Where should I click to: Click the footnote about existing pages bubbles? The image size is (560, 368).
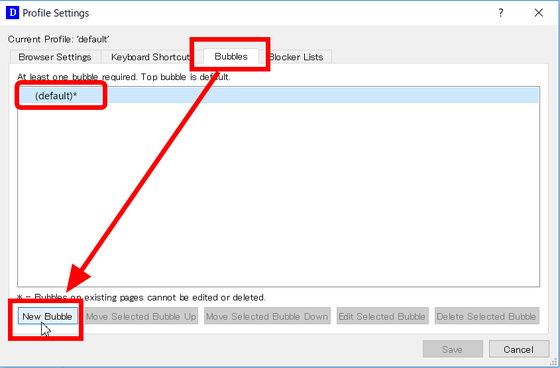[141, 297]
